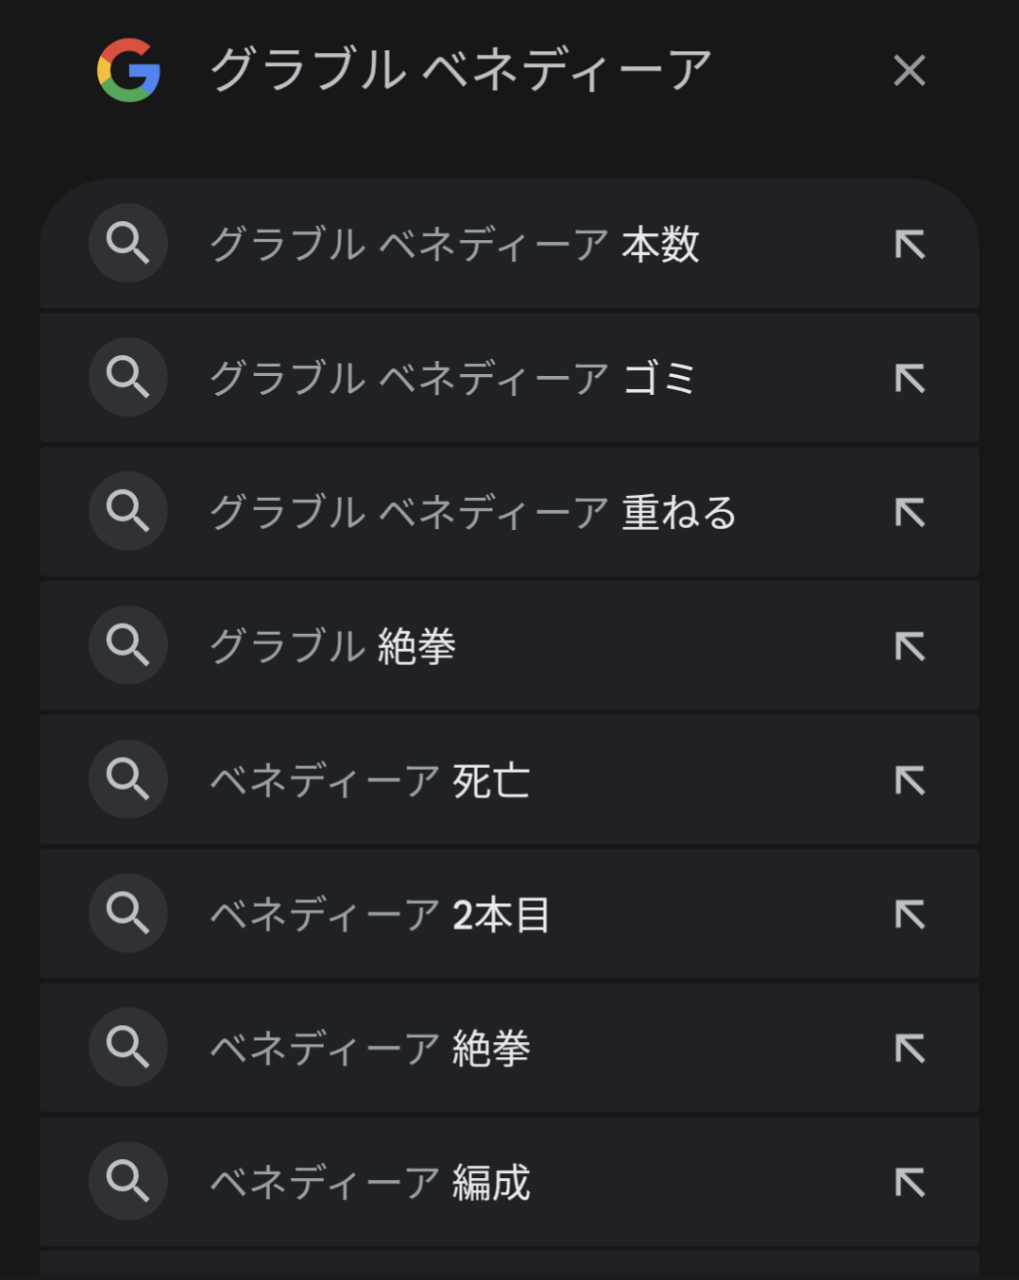Fill query using arrow beside 死亡 suggestion

coord(910,781)
